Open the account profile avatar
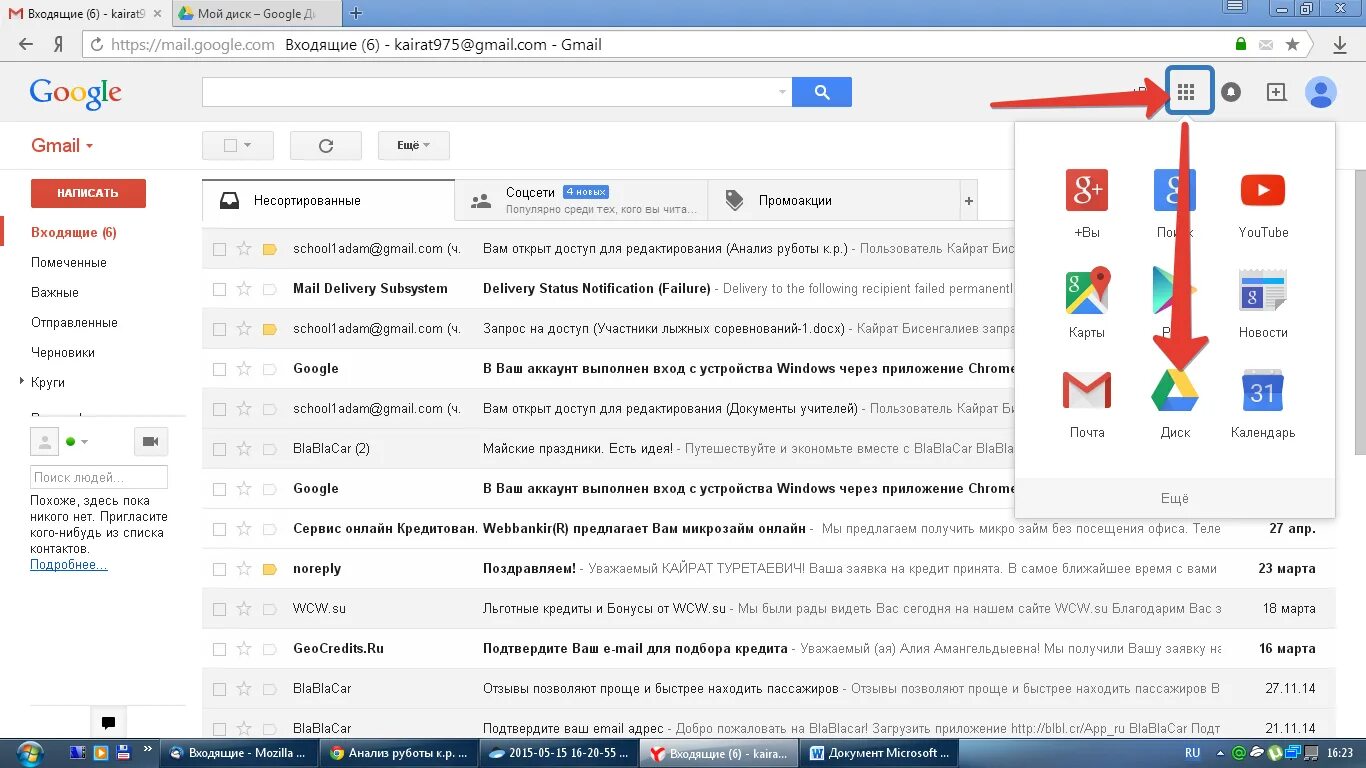 (x=1321, y=92)
